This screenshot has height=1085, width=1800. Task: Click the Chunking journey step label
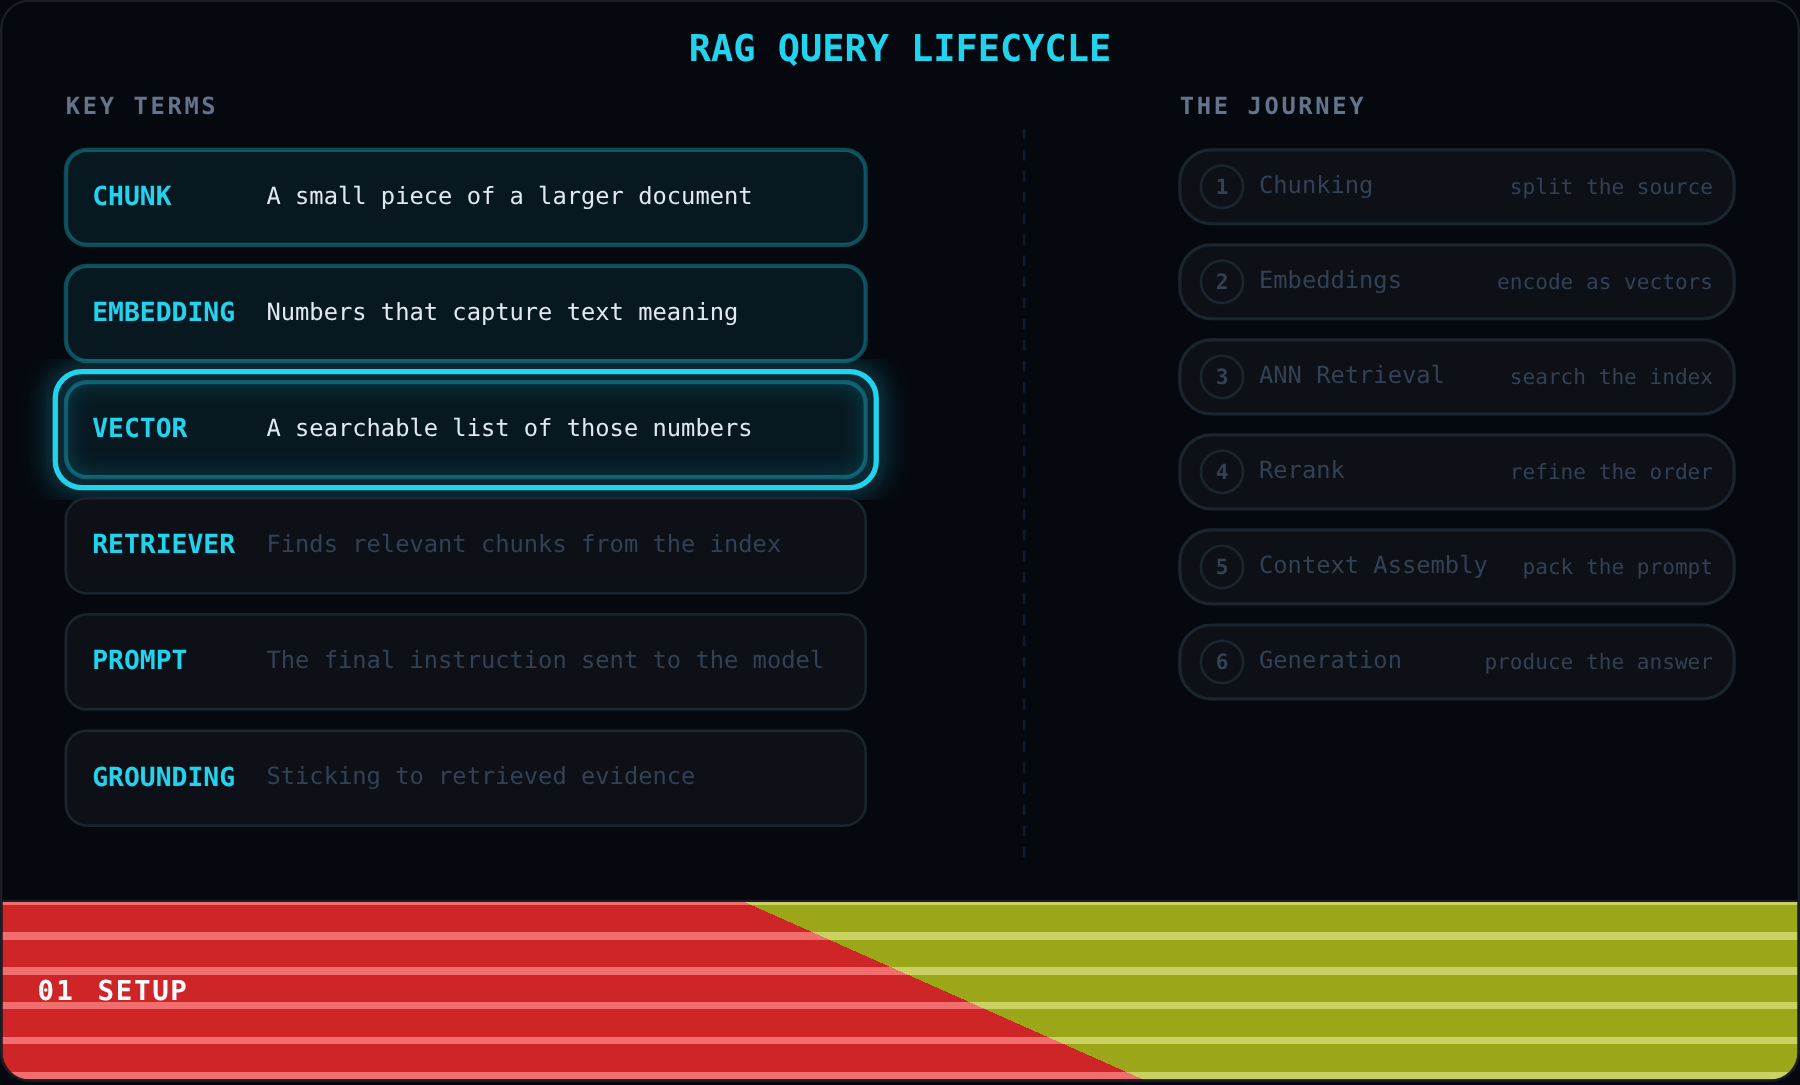[x=1315, y=186]
